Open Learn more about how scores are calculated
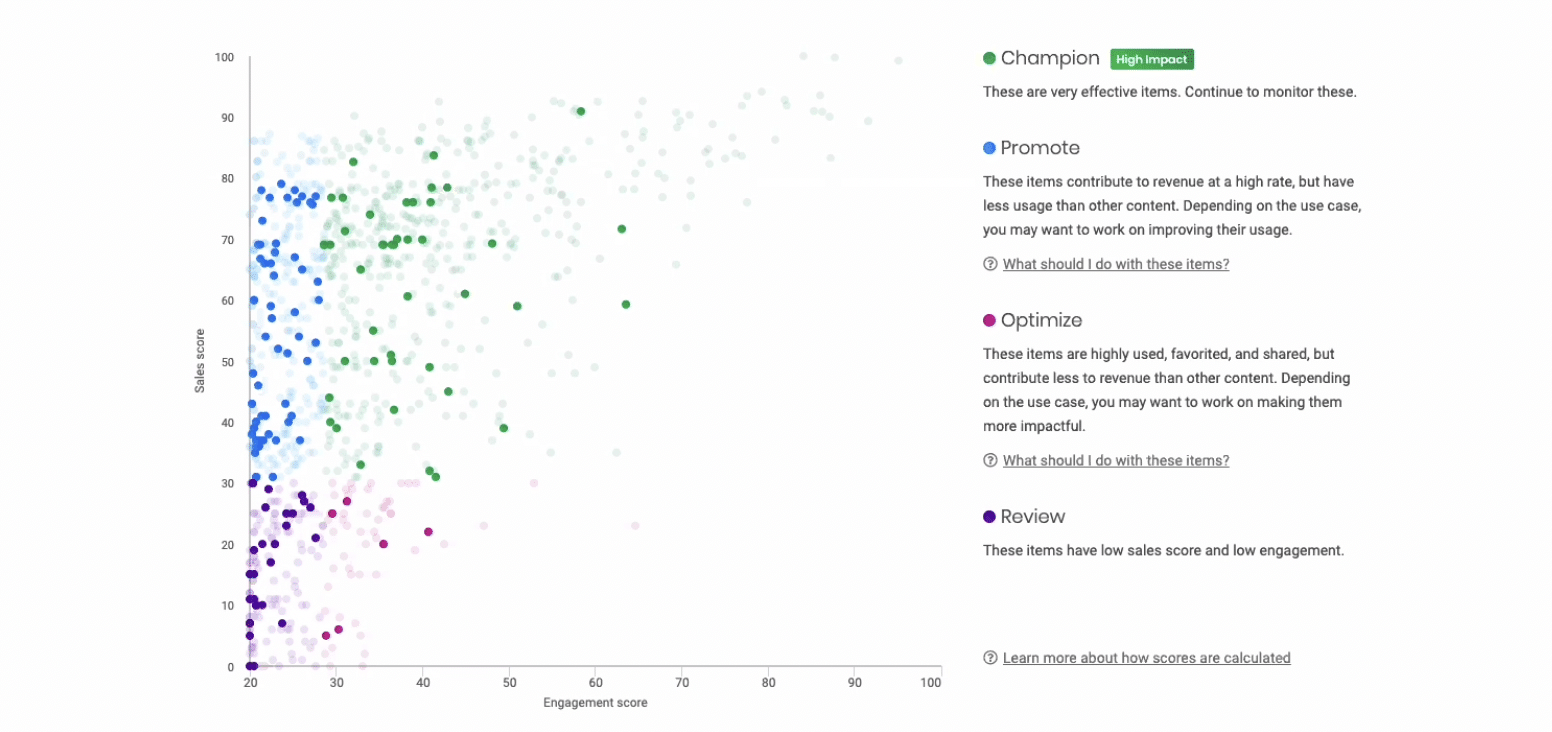Screen dimensions: 1552x732 pos(1146,658)
